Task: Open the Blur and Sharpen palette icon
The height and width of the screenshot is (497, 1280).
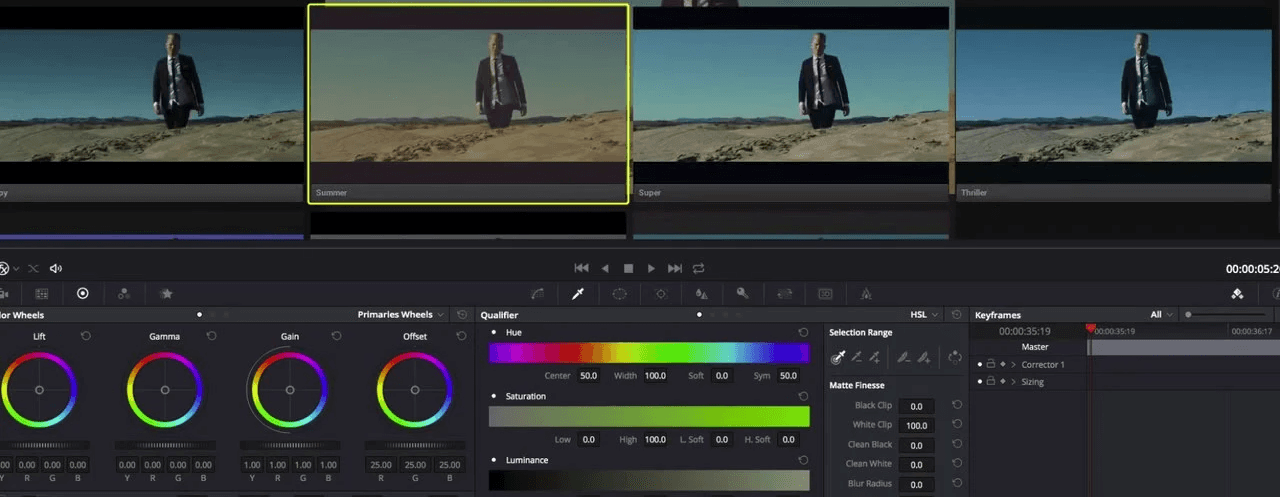Action: click(702, 294)
